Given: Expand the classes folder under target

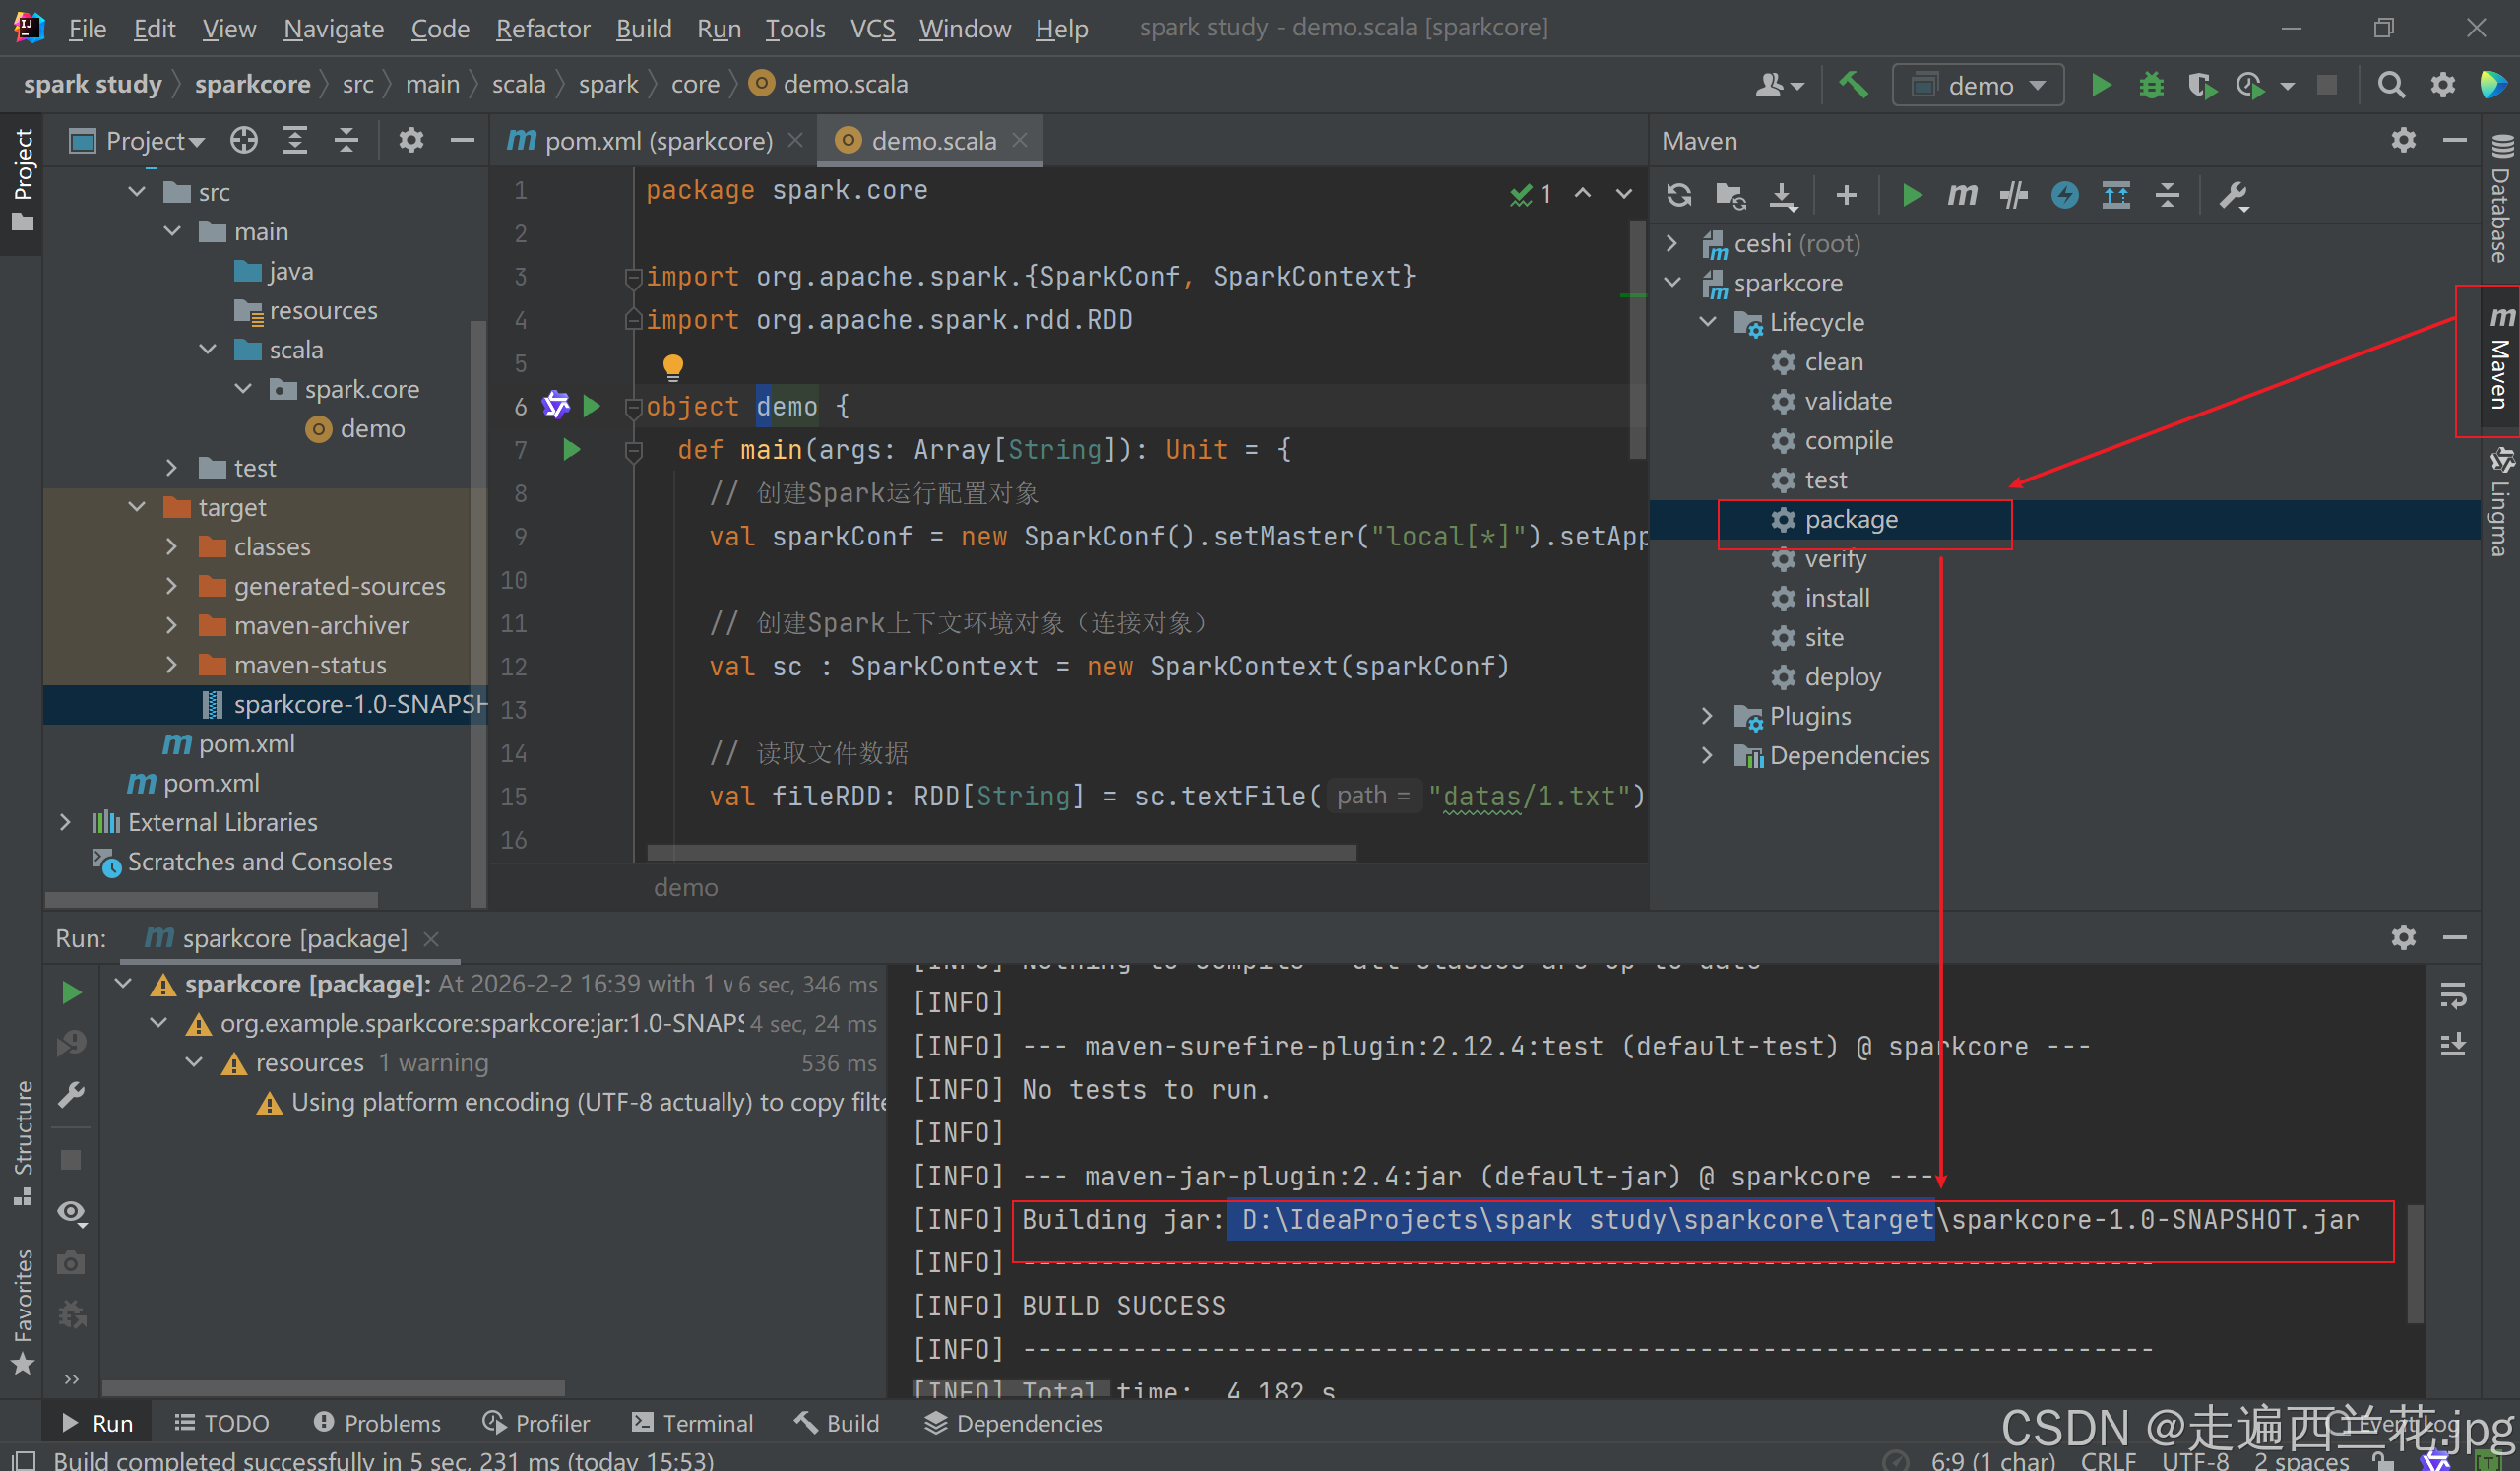Looking at the screenshot, I should point(171,547).
